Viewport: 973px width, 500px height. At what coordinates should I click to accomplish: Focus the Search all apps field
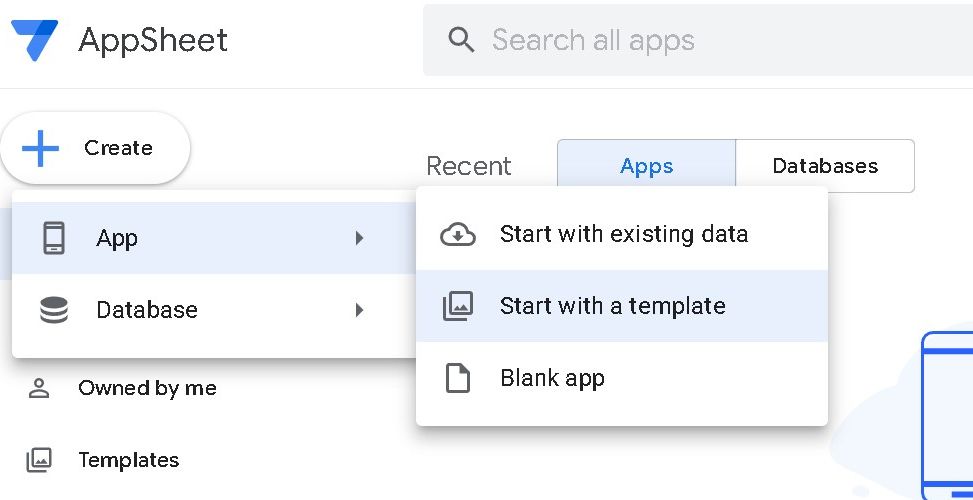700,40
